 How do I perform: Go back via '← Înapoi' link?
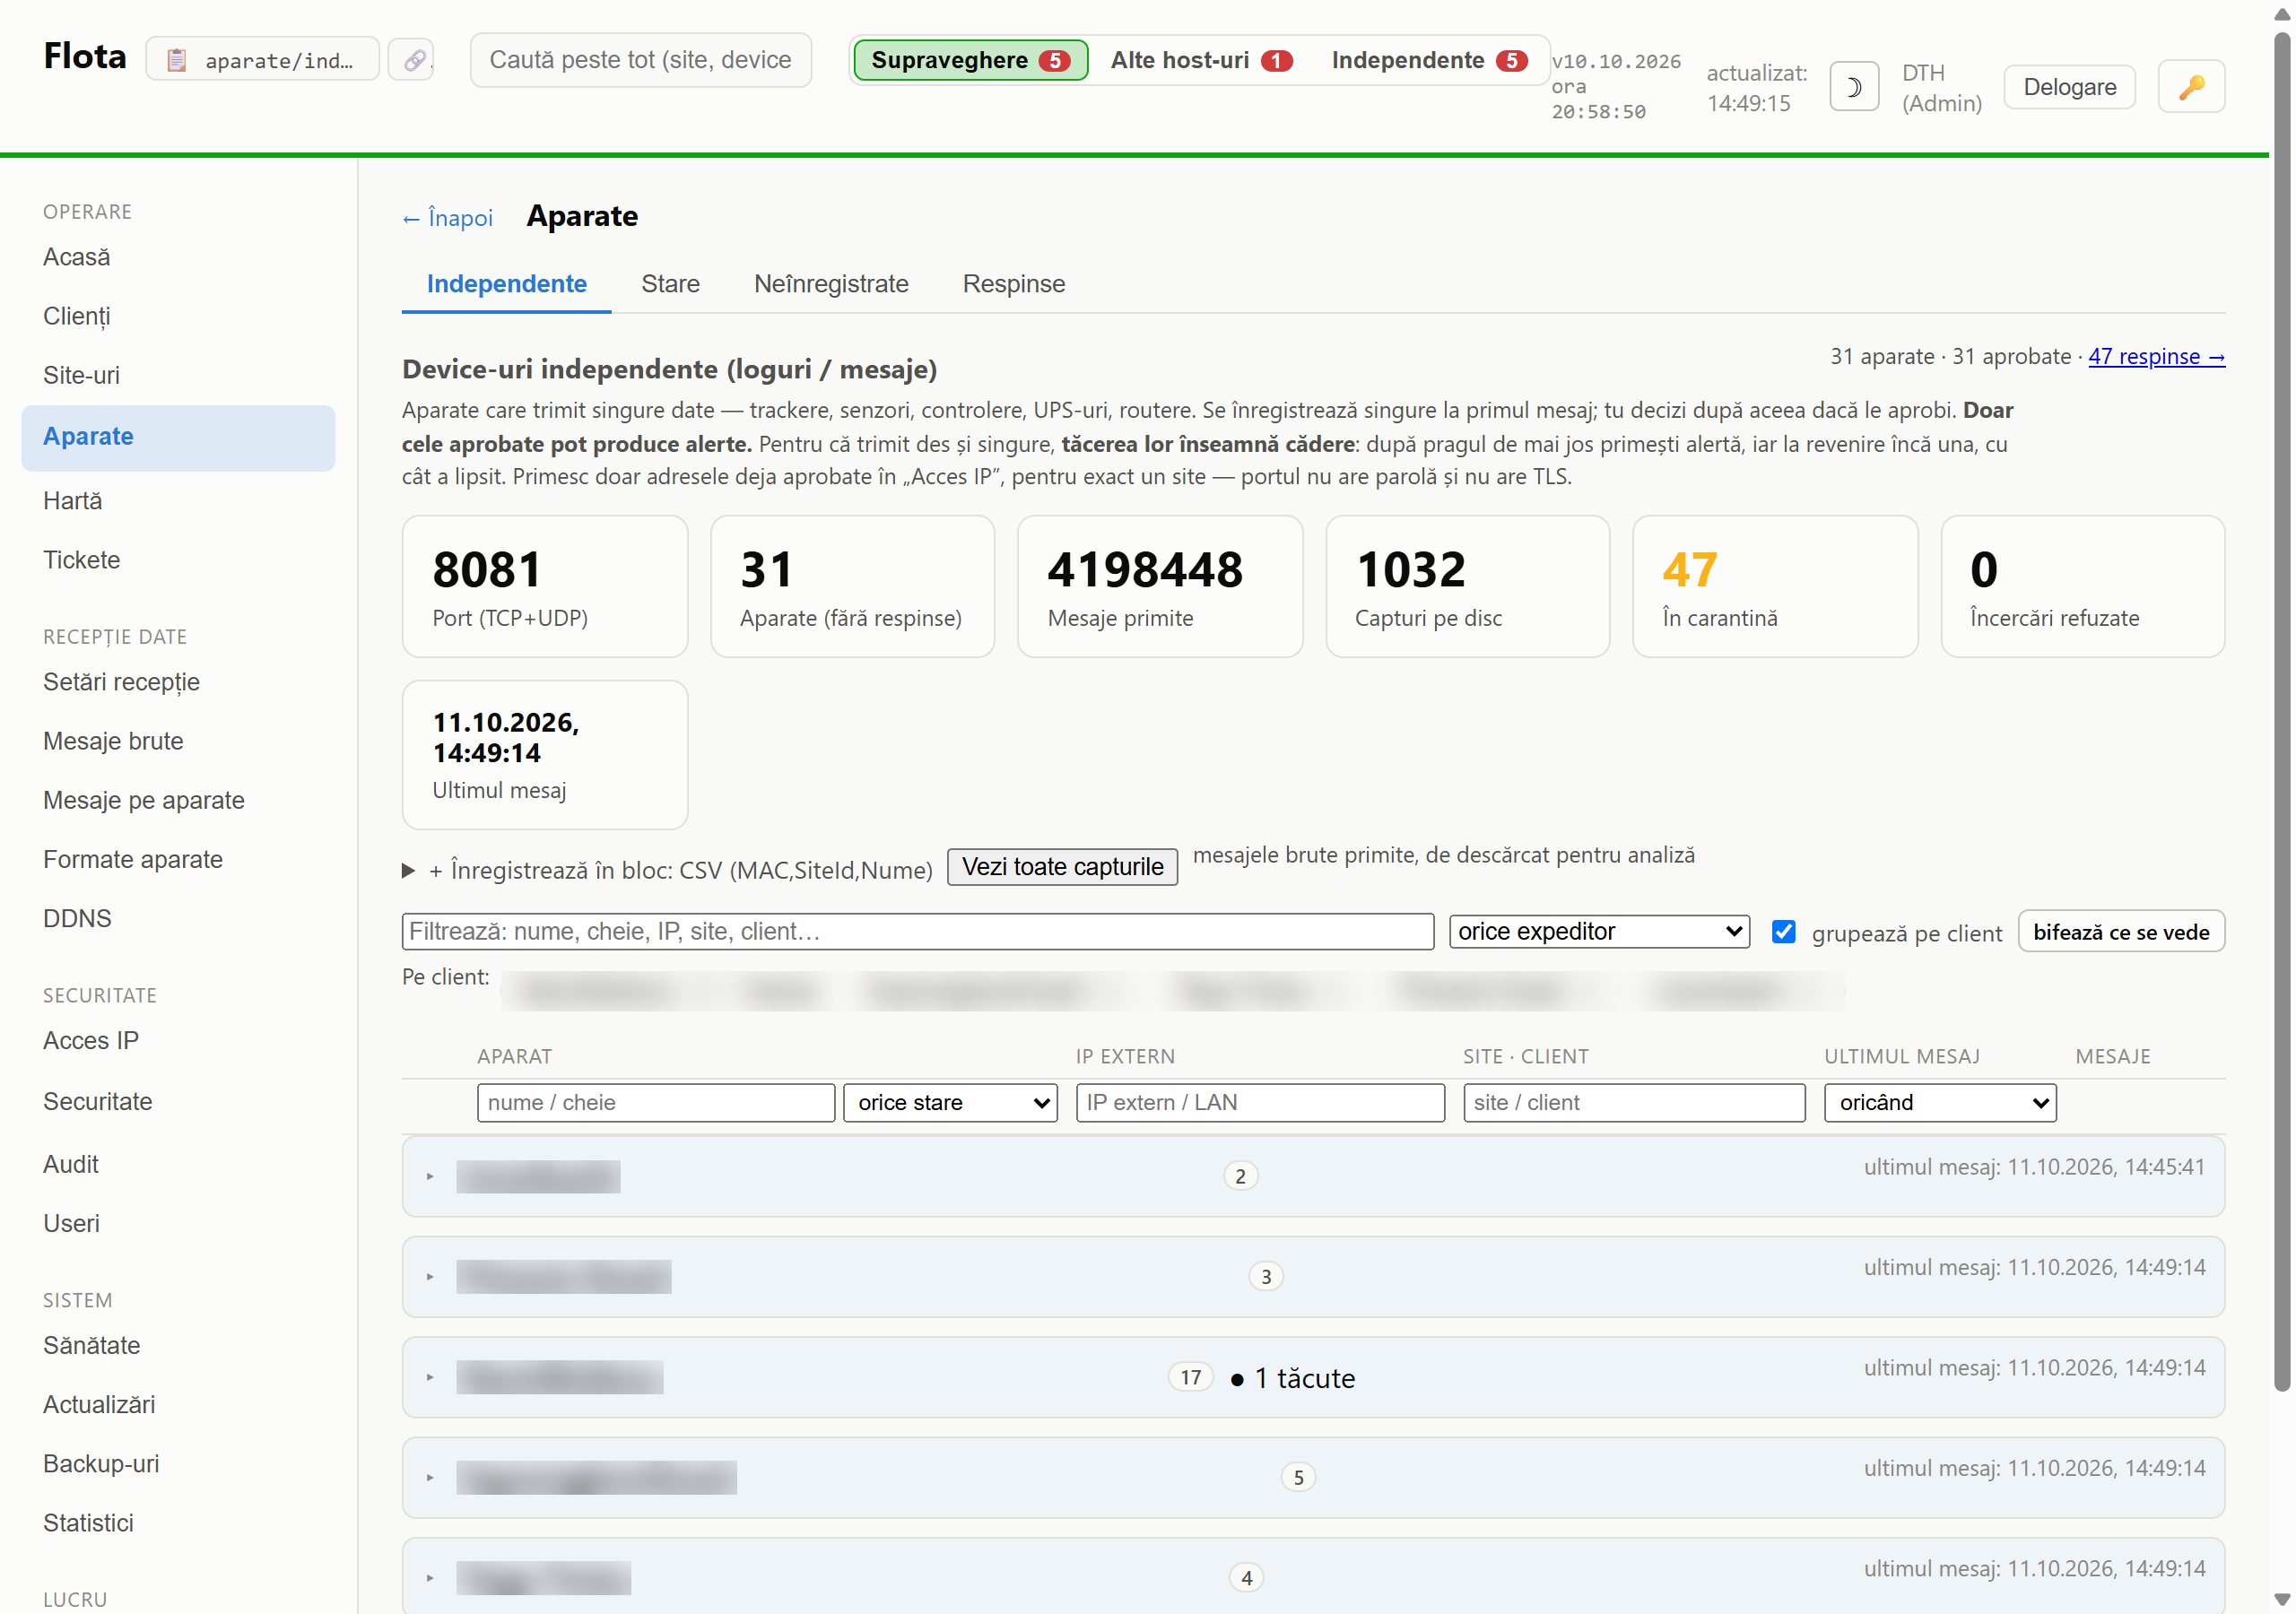[447, 218]
